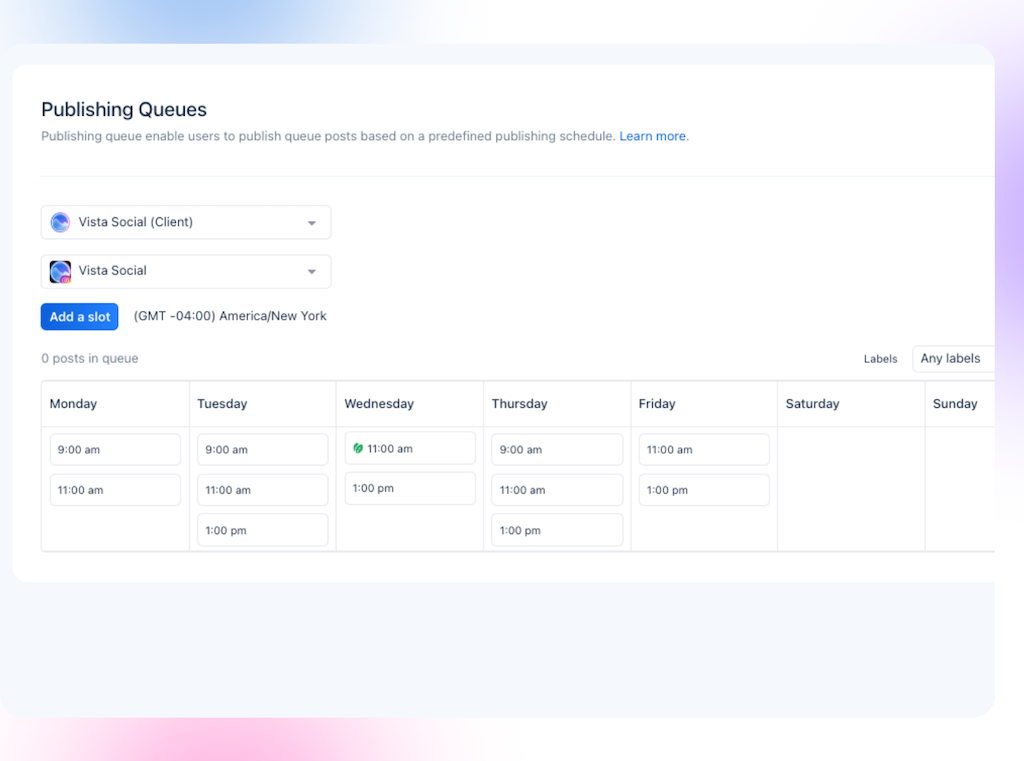This screenshot has width=1024, height=761.
Task: Select Tuesday 11:00 am slot
Action: (x=263, y=490)
